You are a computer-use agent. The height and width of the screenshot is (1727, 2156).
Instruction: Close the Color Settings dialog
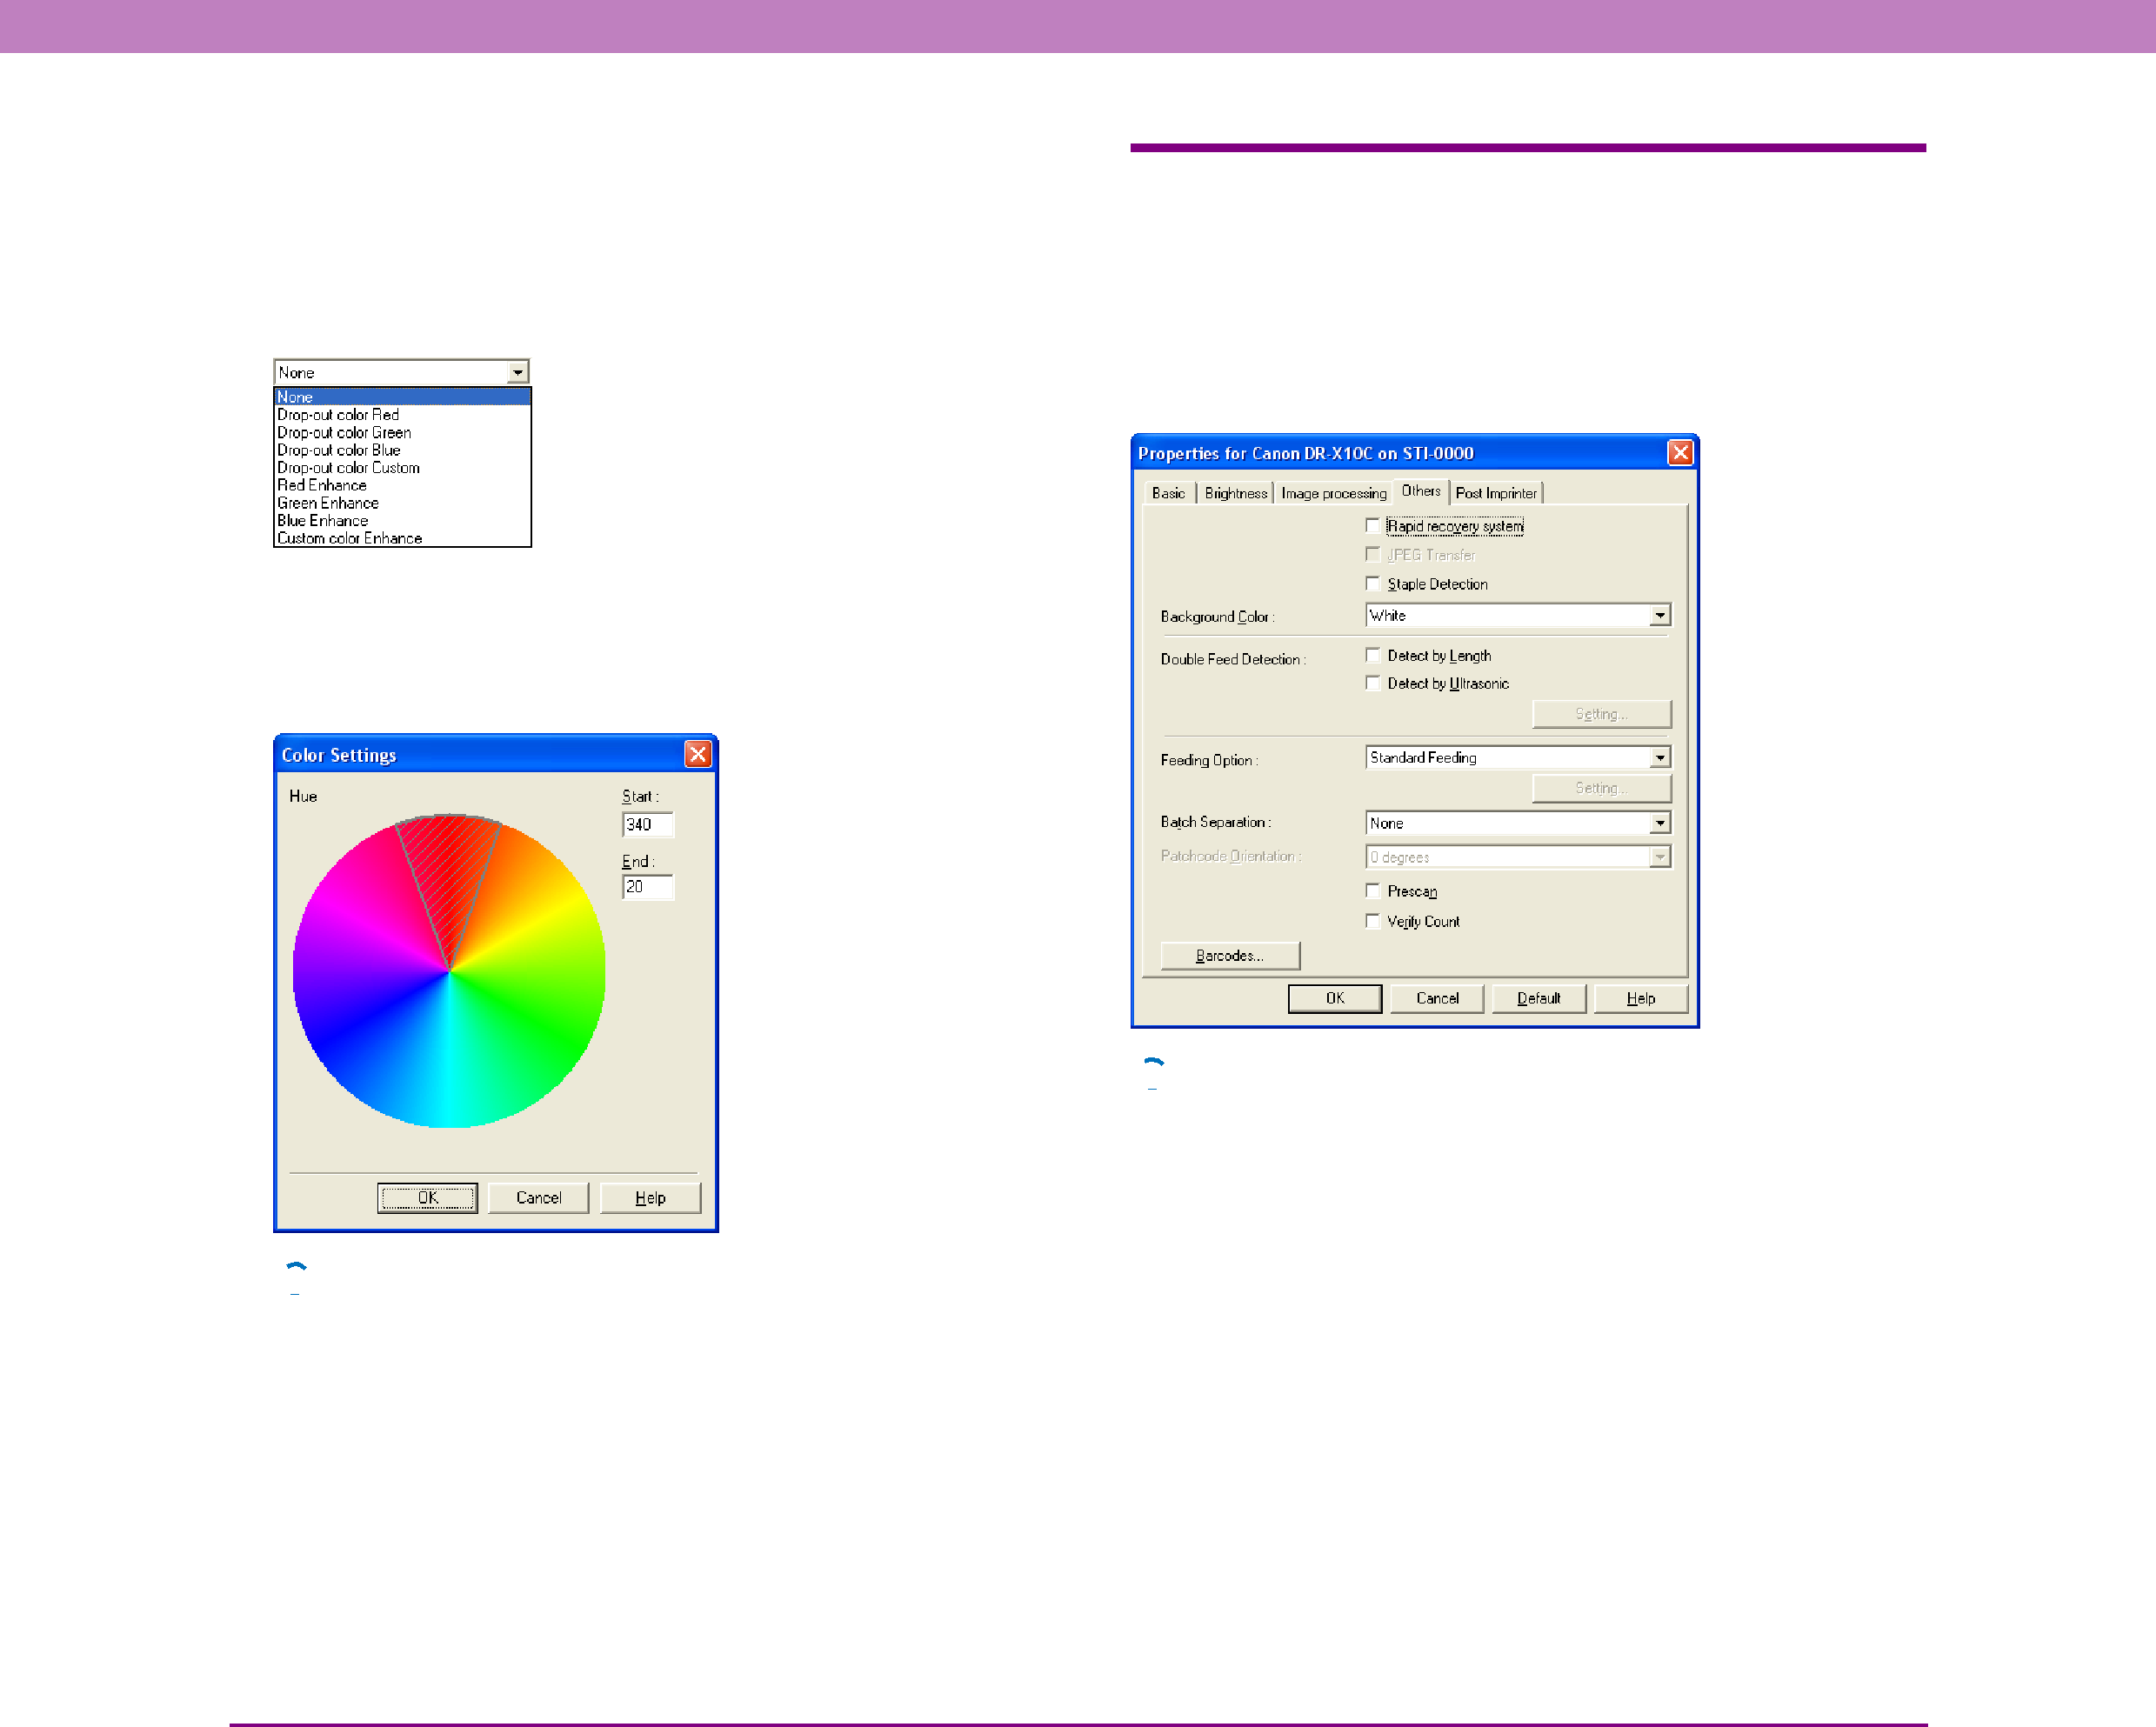pos(697,754)
